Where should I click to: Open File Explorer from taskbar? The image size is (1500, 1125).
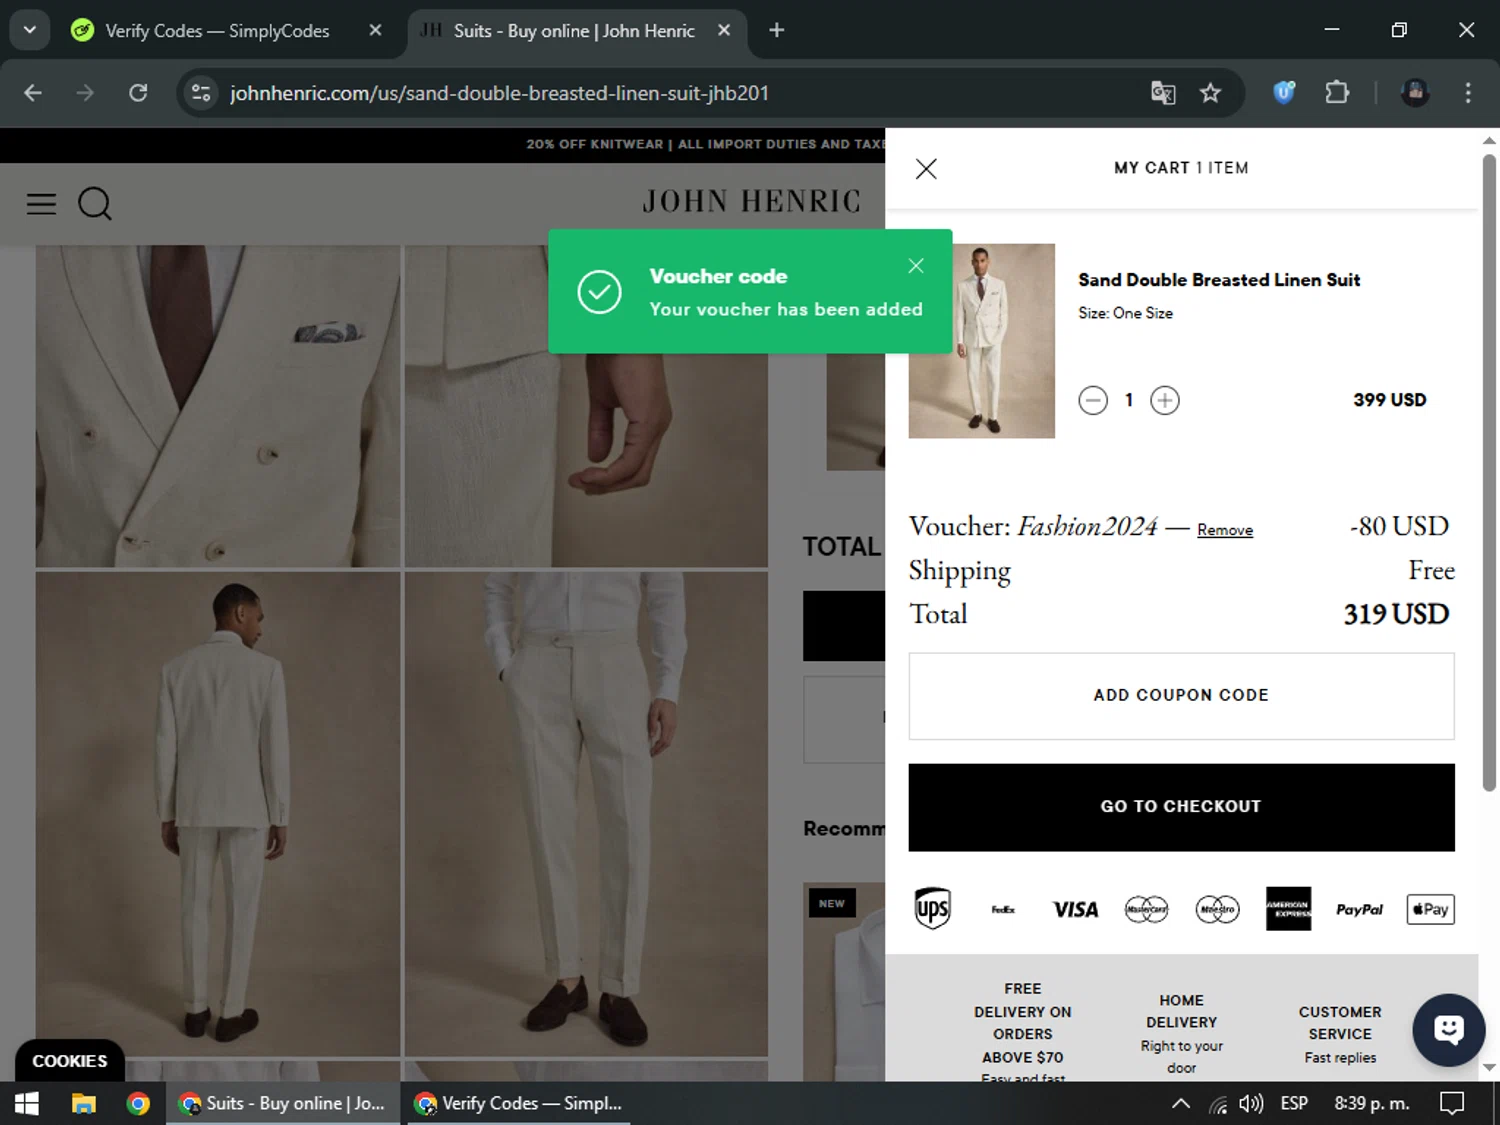[x=84, y=1103]
